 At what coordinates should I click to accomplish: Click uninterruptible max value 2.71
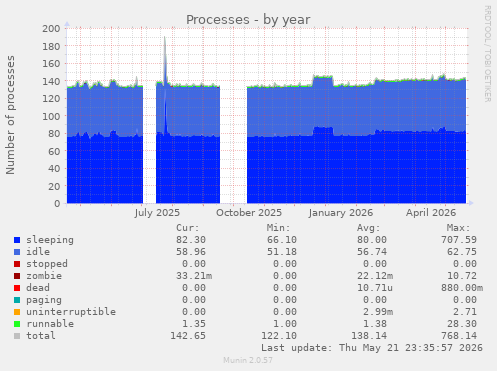tap(465, 312)
